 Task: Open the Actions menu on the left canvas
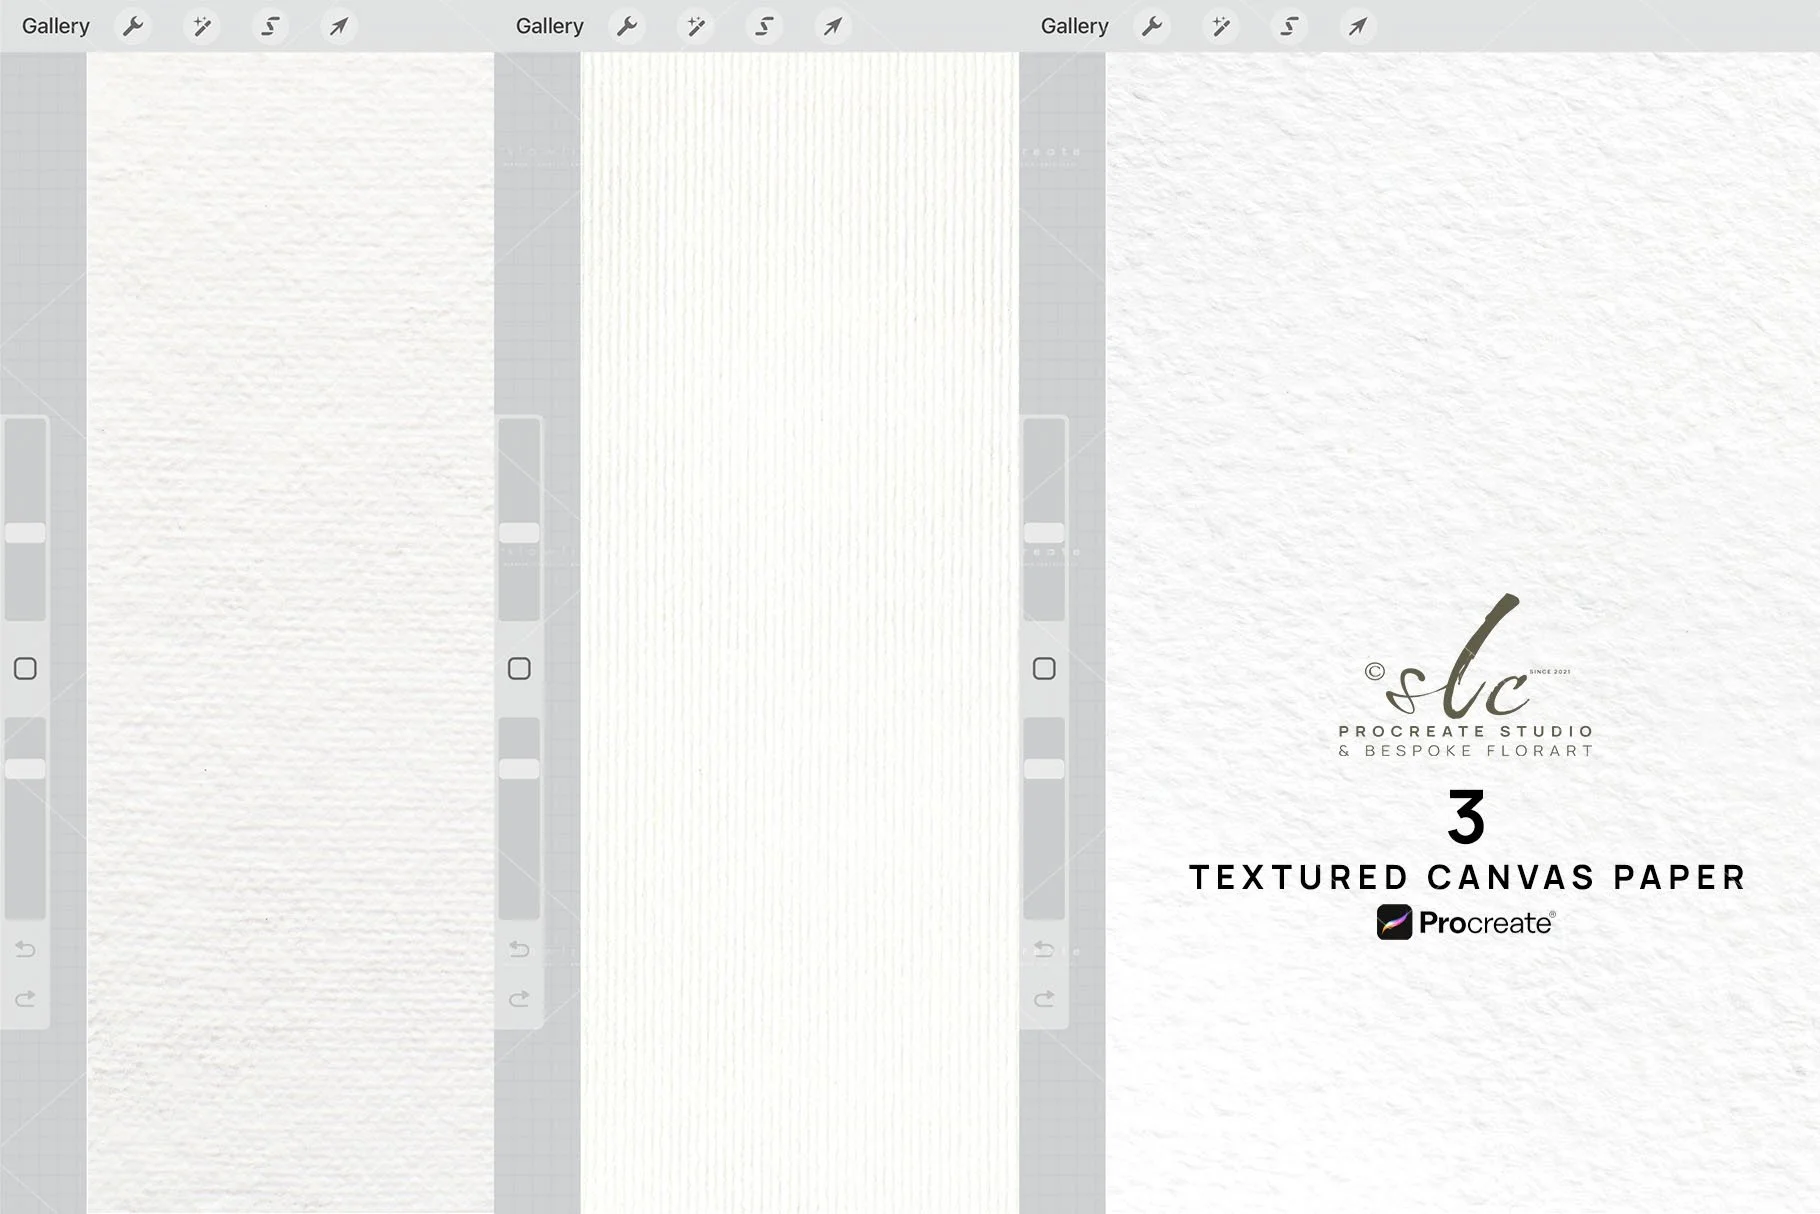[x=134, y=26]
